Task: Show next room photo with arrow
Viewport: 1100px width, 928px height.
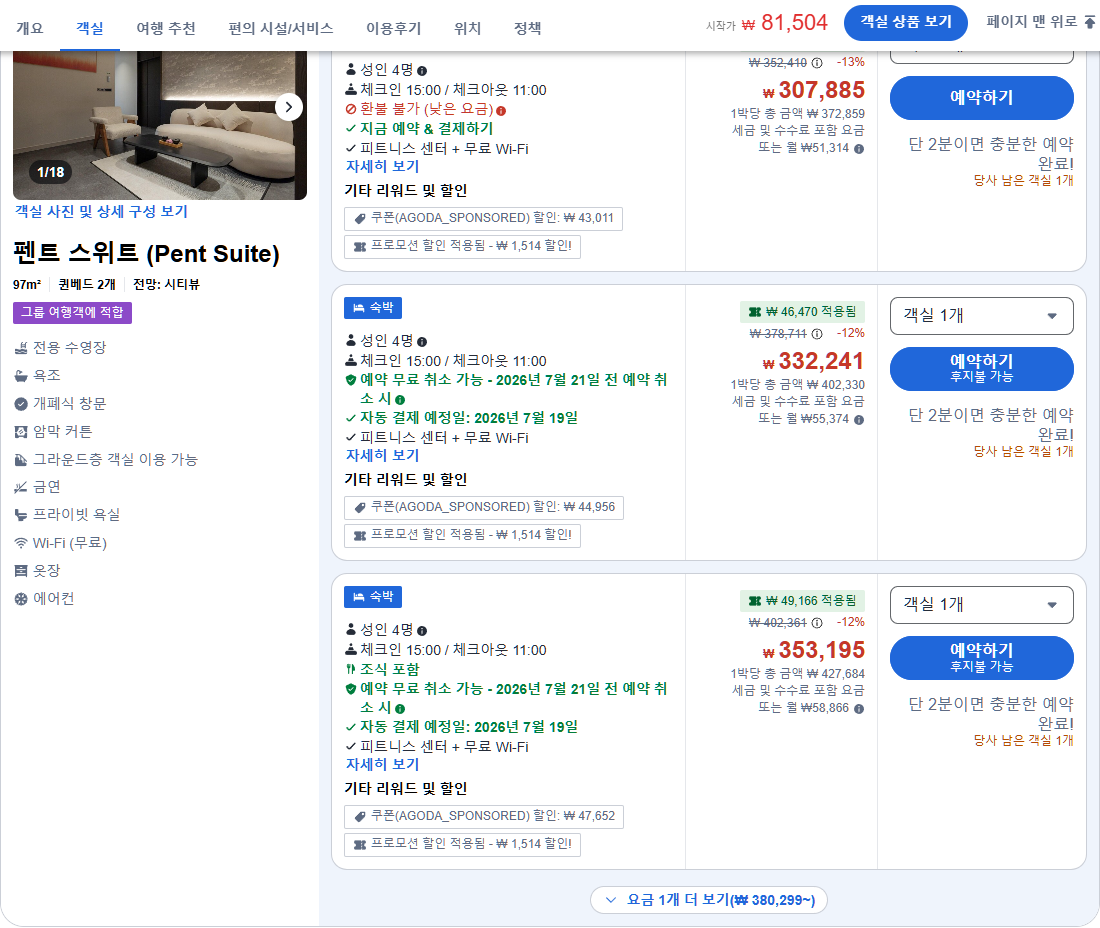Action: [x=288, y=107]
